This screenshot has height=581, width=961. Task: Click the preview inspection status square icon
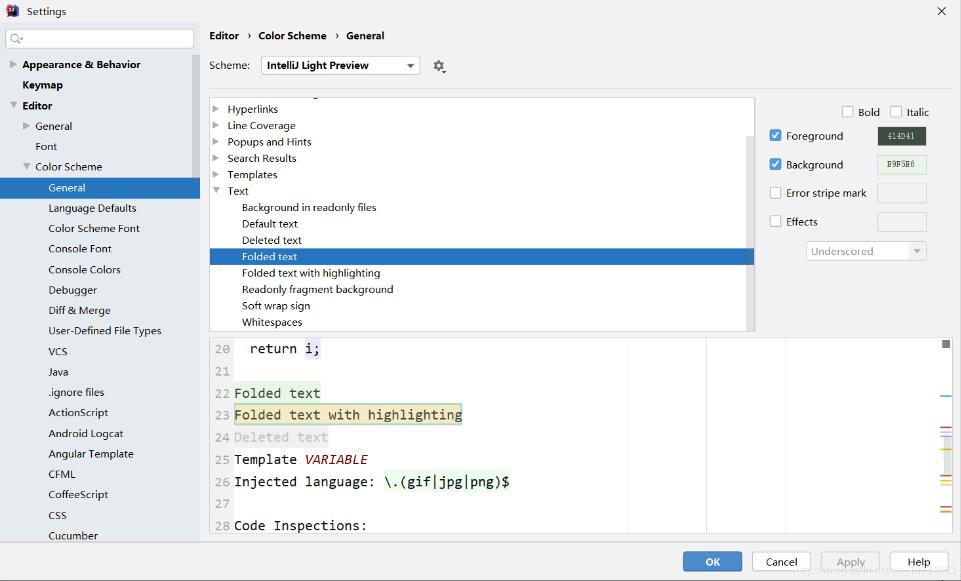pos(946,344)
